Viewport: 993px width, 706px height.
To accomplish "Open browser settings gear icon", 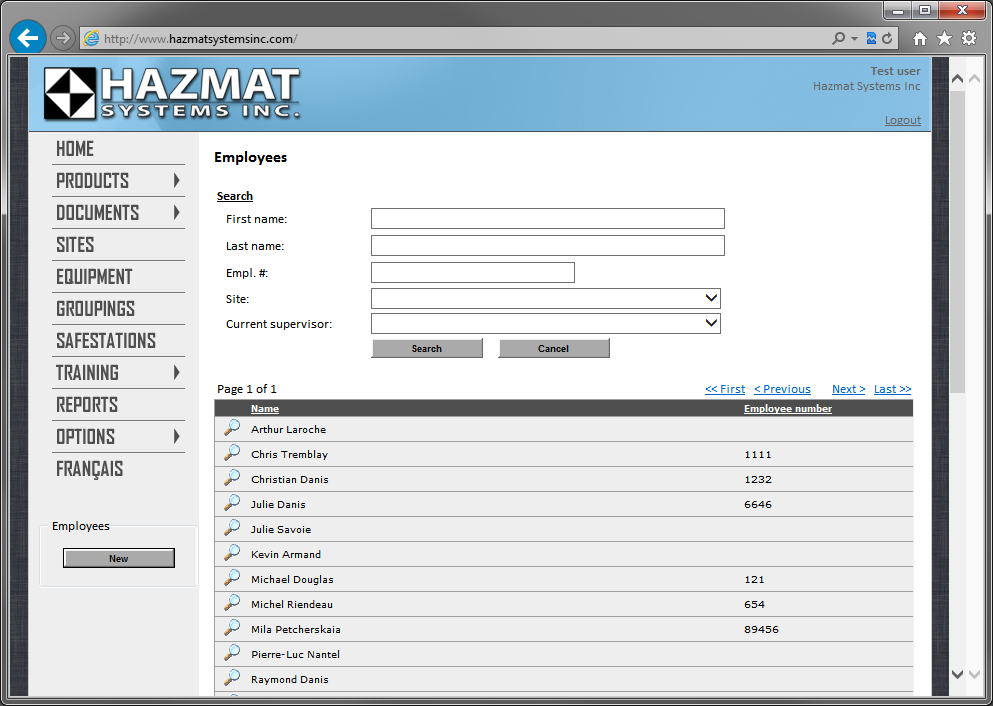I will pos(969,39).
